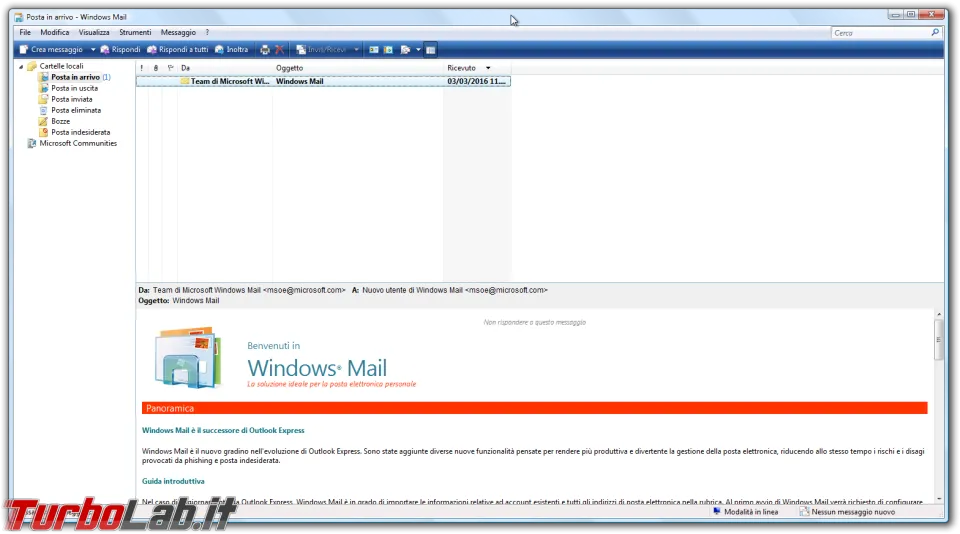Screen dimensions: 960x534
Task: Sort by priority exclamation column header
Action: (x=142, y=68)
